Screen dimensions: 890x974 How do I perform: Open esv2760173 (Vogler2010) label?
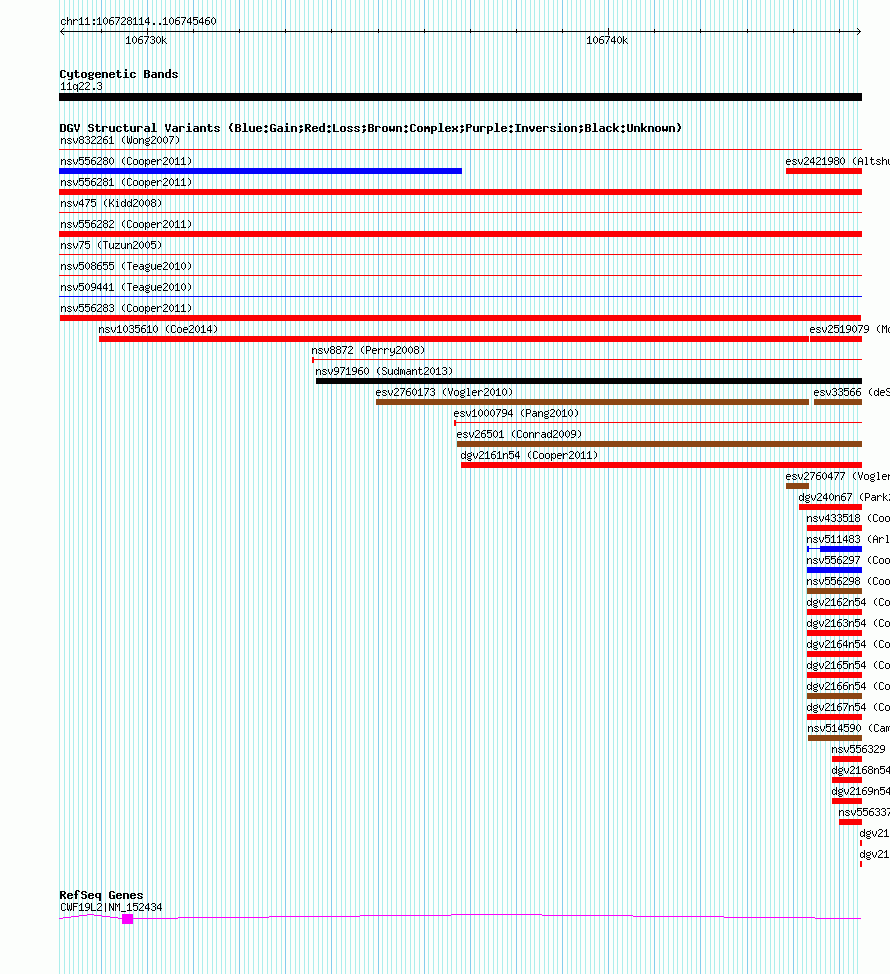[x=445, y=393]
